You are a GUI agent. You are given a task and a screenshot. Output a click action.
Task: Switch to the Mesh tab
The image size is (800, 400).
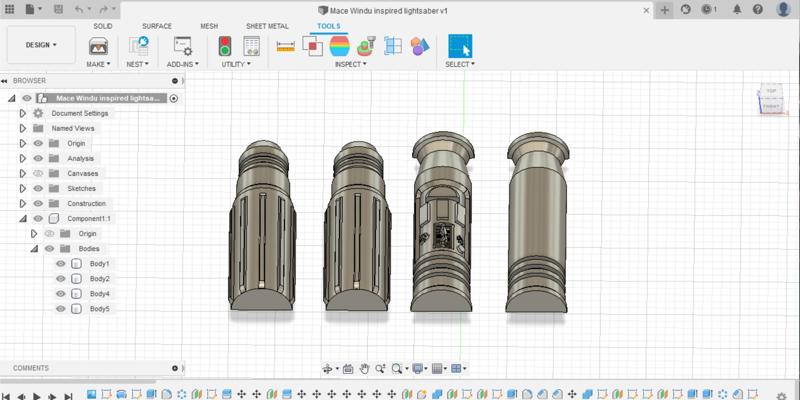tap(209, 26)
